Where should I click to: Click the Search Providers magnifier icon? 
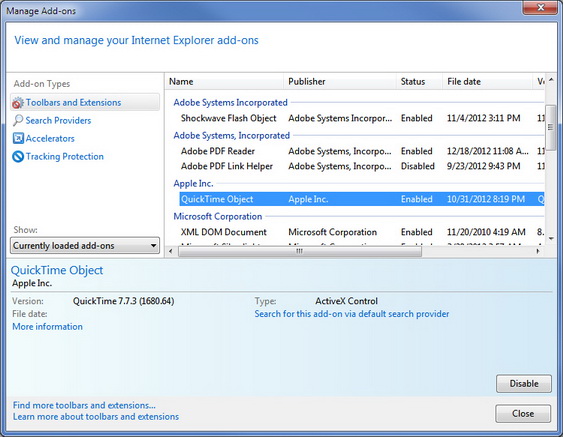18,120
